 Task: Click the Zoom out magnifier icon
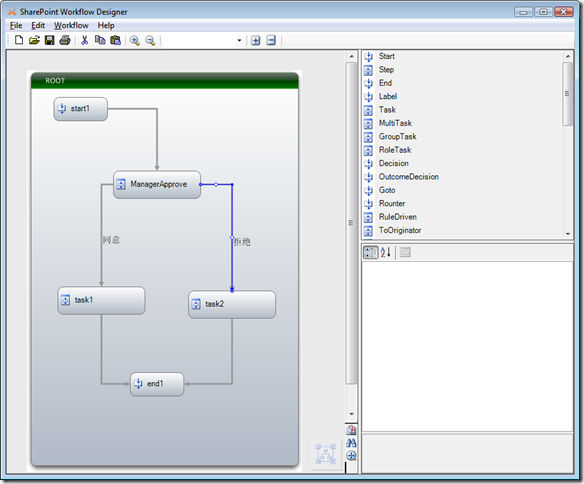point(150,40)
